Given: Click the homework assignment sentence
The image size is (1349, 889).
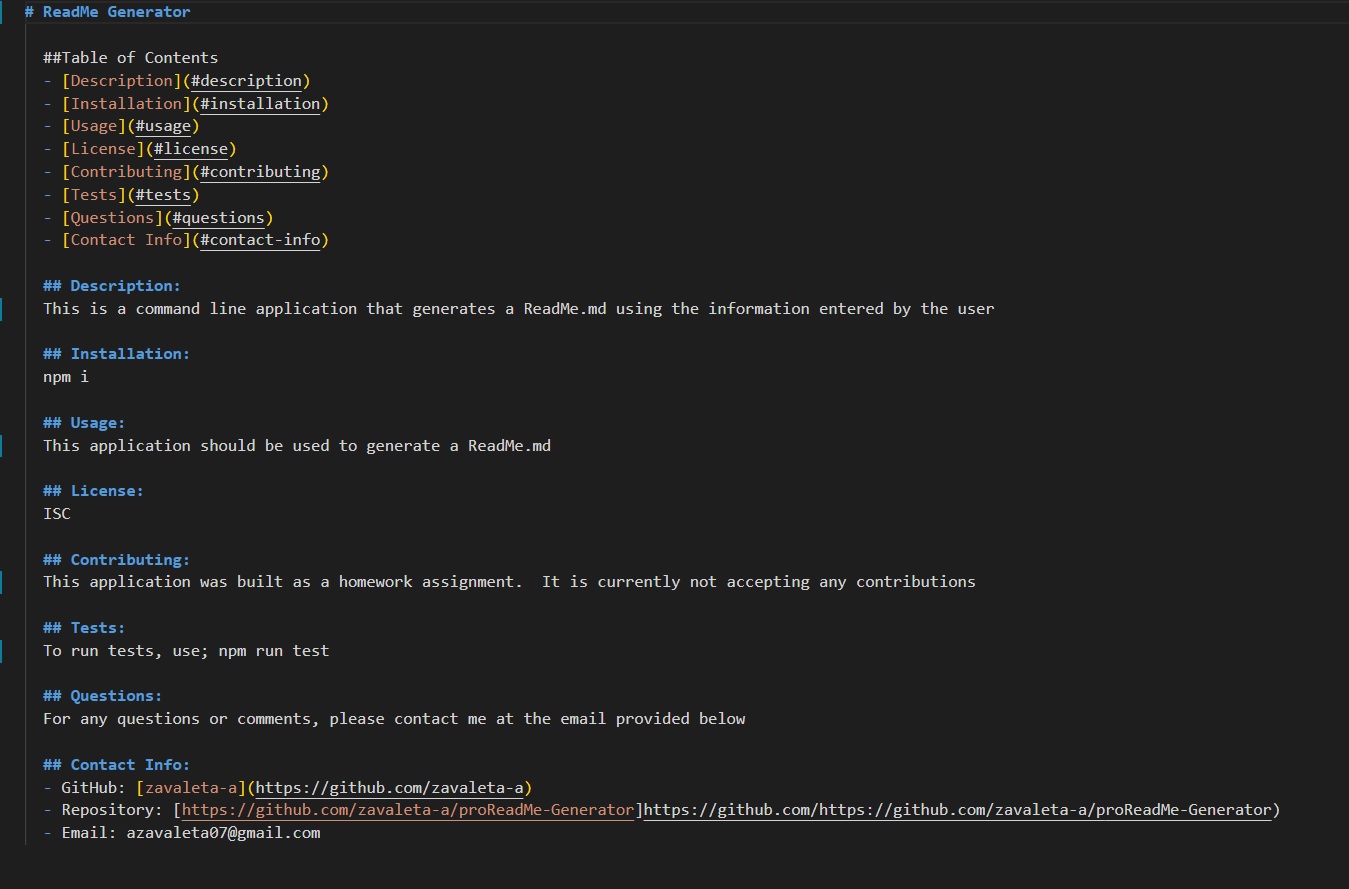Looking at the screenshot, I should 509,582.
